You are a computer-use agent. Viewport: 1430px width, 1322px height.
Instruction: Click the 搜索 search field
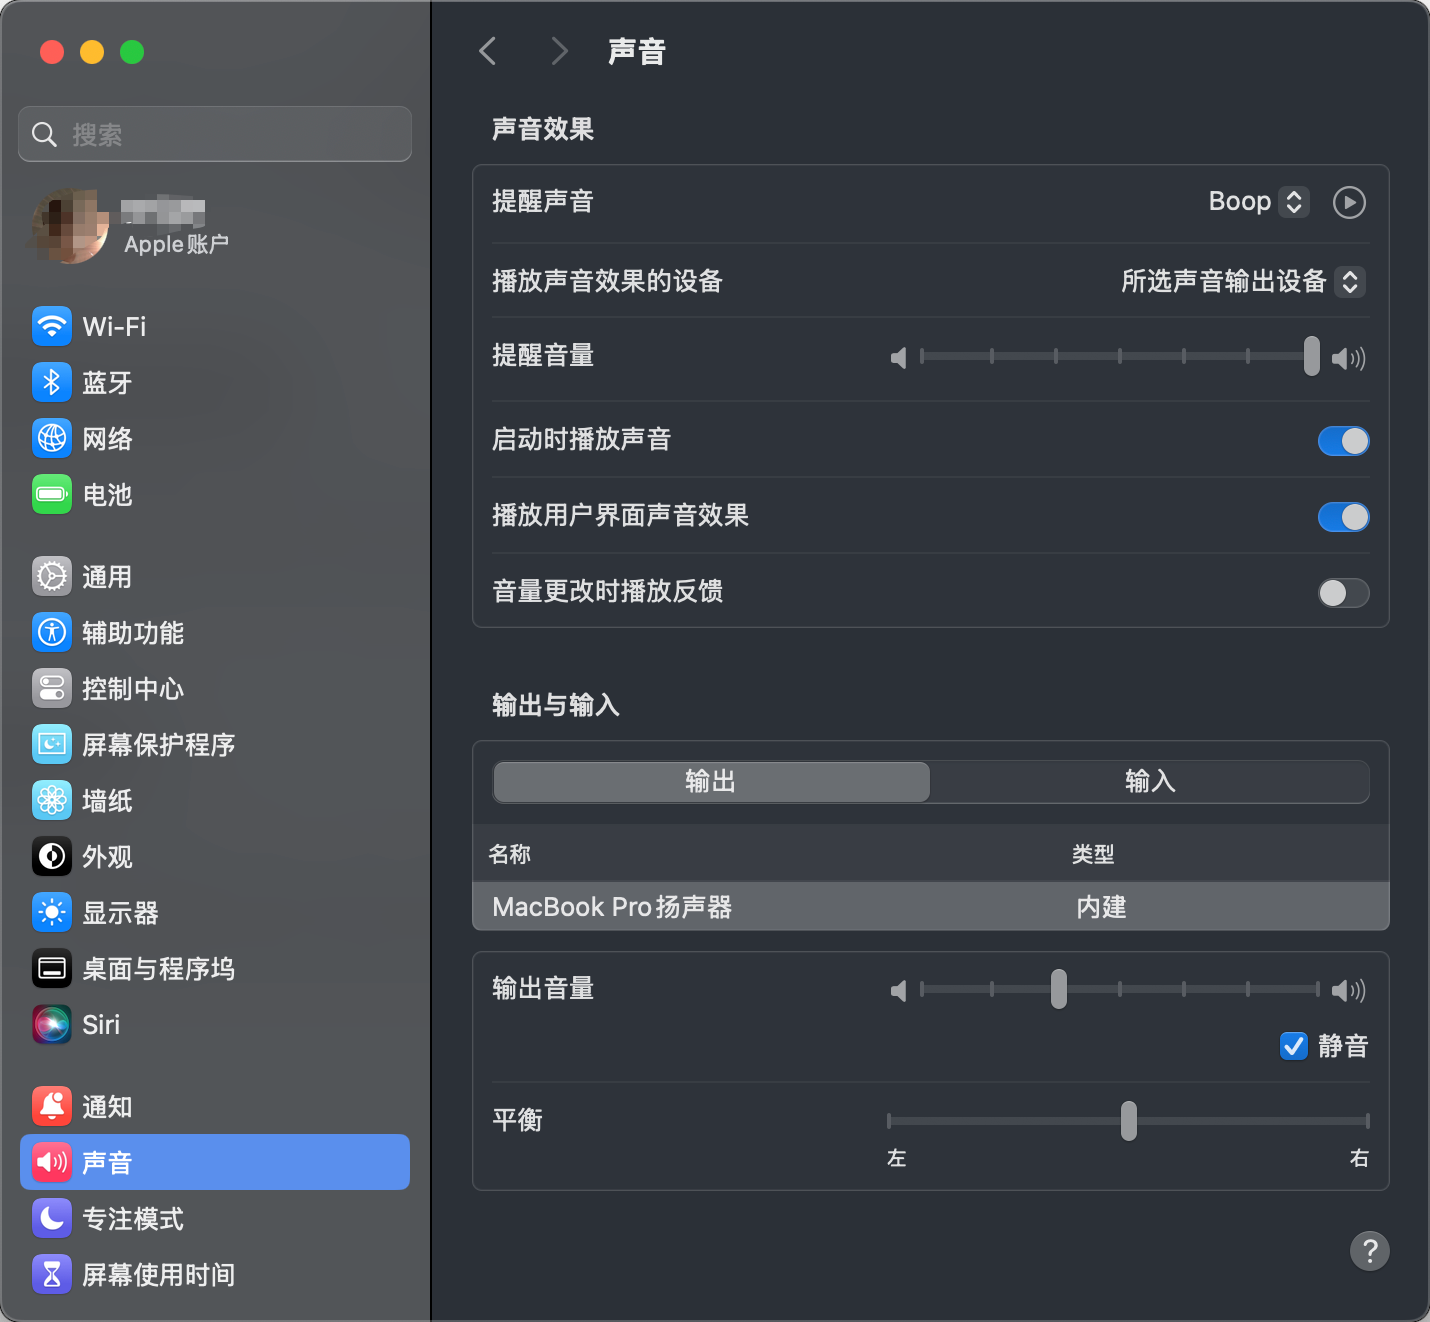(x=215, y=134)
